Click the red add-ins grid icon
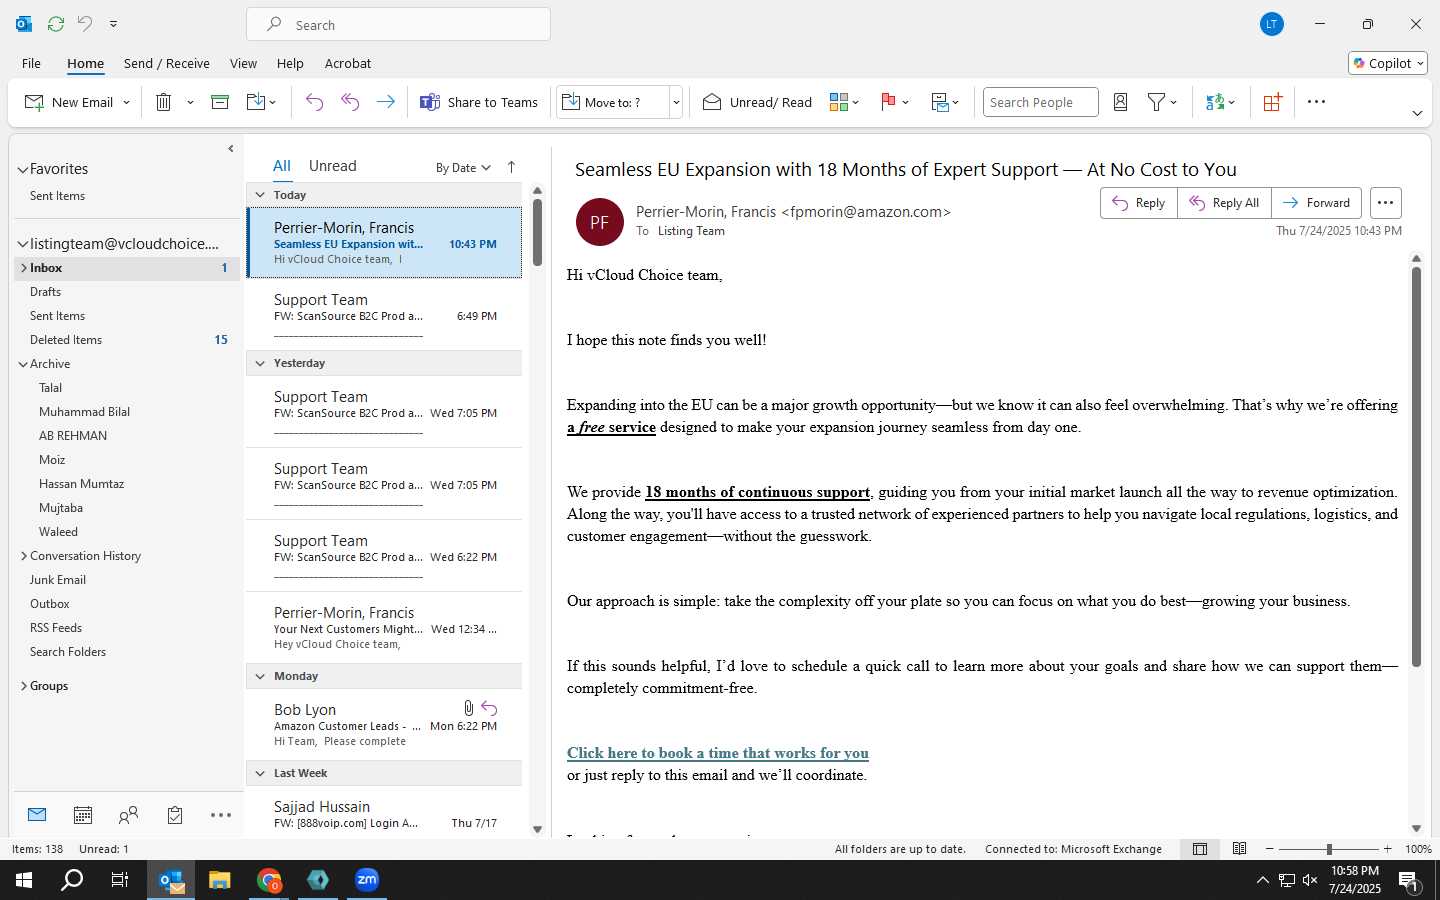The width and height of the screenshot is (1440, 900). pos(1272,102)
